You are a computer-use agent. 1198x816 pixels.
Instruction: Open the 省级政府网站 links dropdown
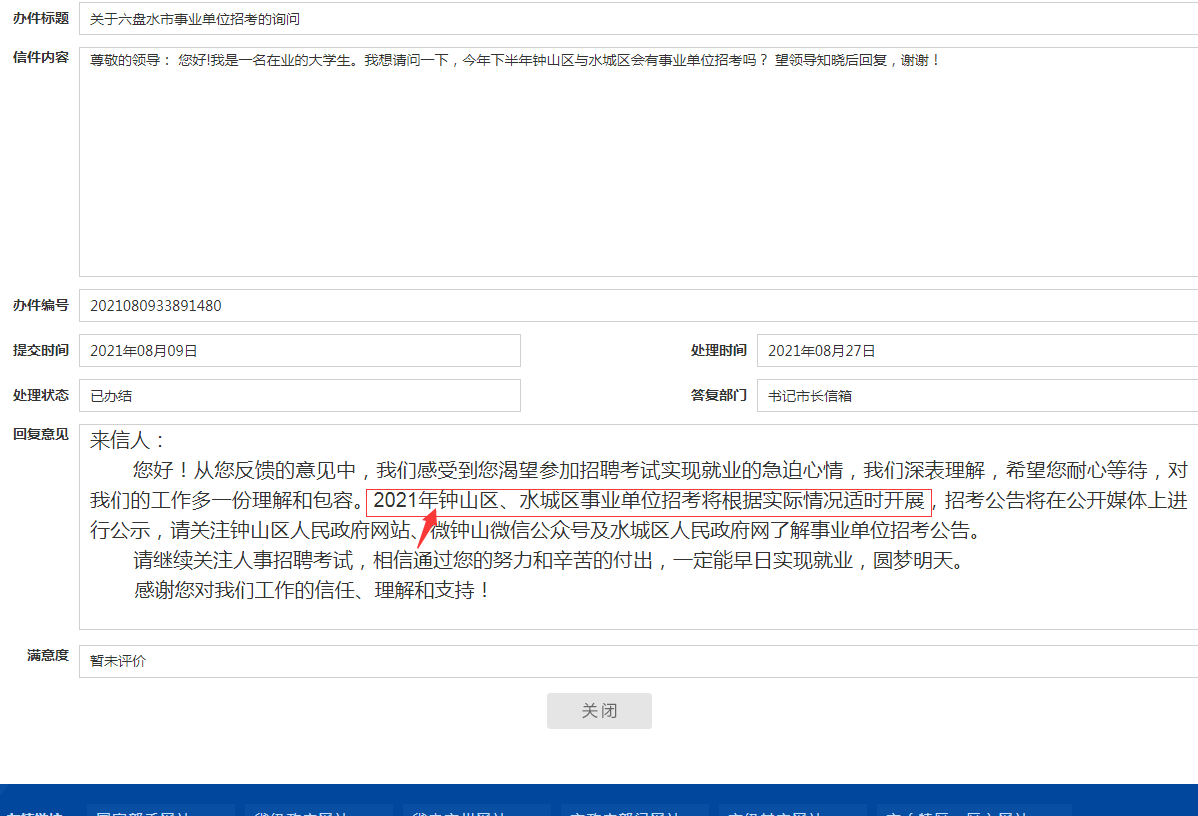pyautogui.click(x=318, y=811)
